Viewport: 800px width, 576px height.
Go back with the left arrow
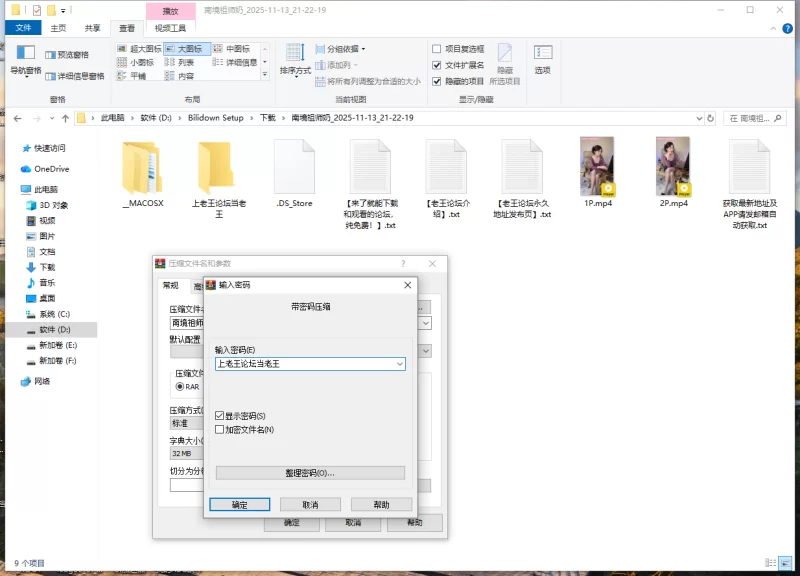18,118
